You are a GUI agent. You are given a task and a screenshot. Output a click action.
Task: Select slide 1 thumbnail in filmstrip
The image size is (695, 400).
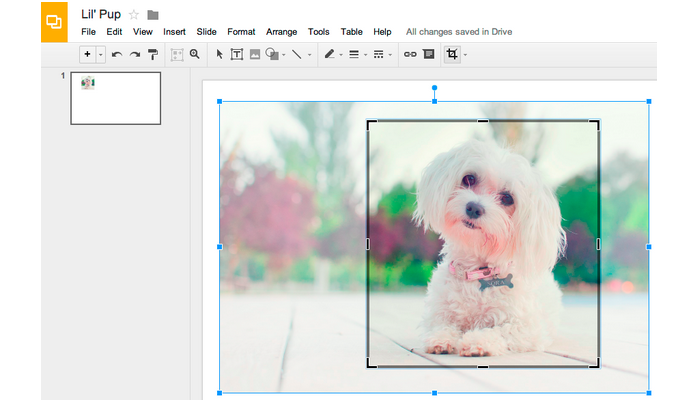(x=115, y=98)
